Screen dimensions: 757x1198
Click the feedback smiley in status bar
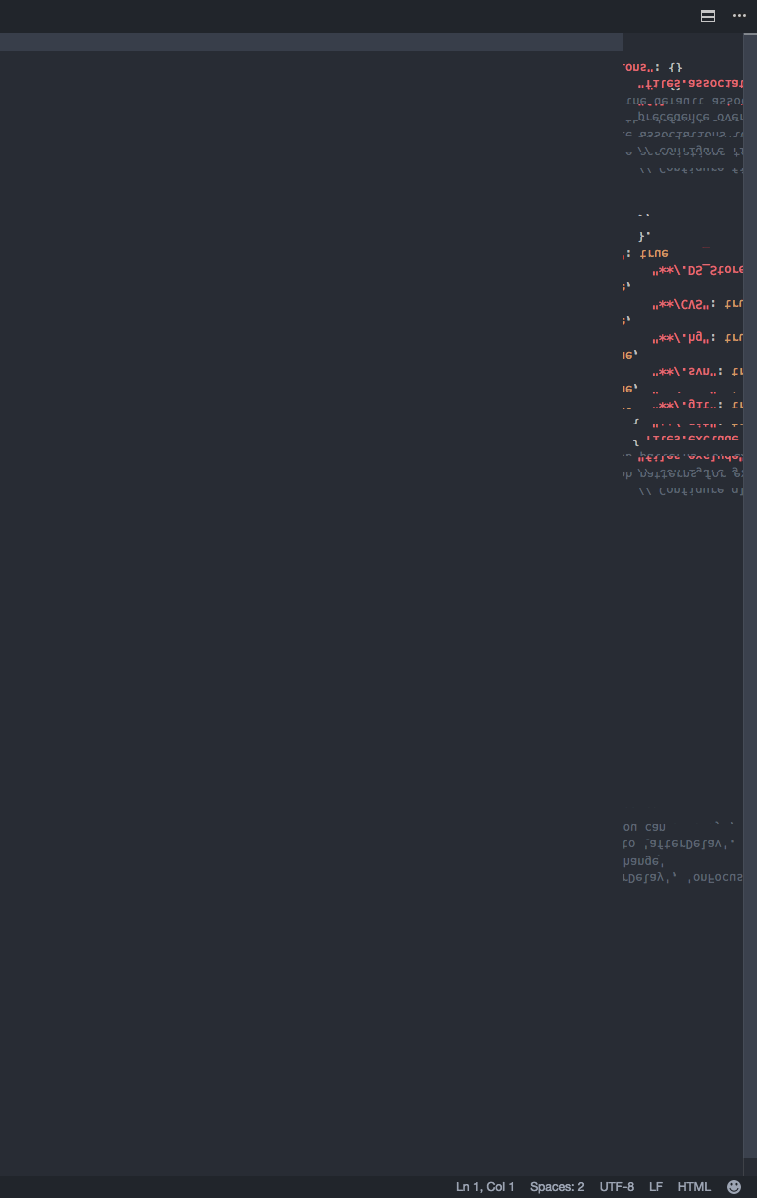pos(734,1187)
